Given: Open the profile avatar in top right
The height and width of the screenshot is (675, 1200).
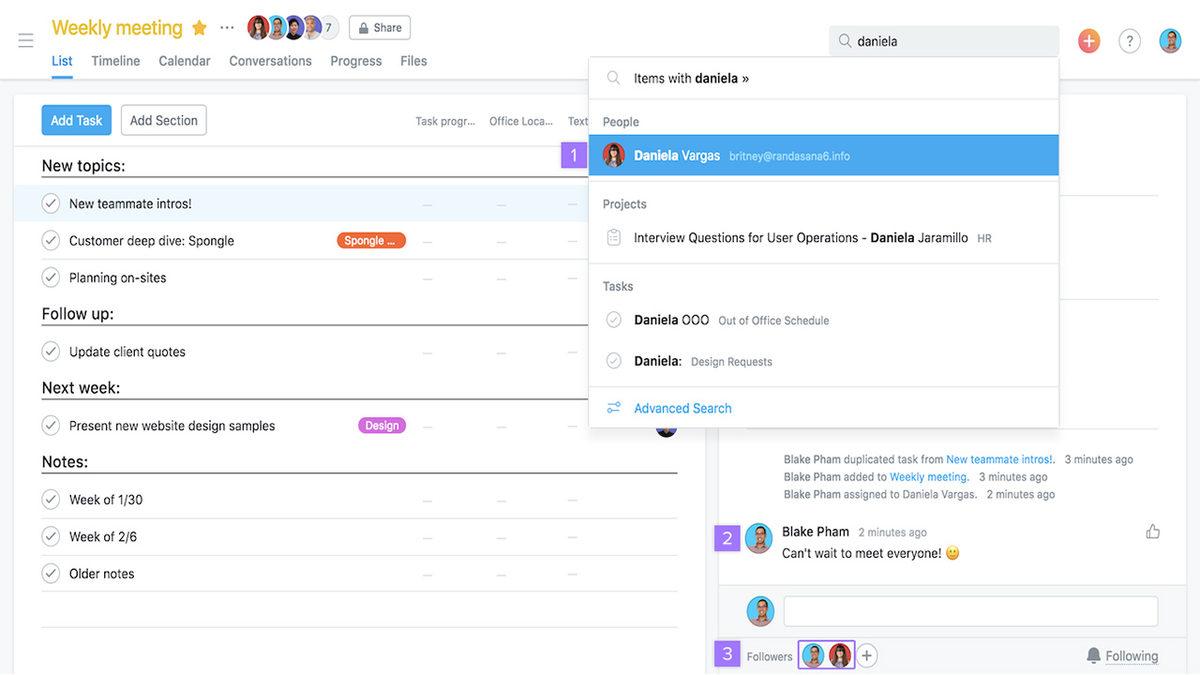Looking at the screenshot, I should 1170,41.
